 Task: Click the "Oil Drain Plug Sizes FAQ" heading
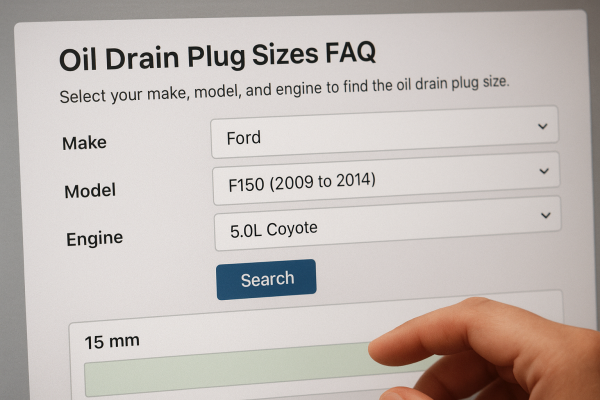[x=218, y=57]
